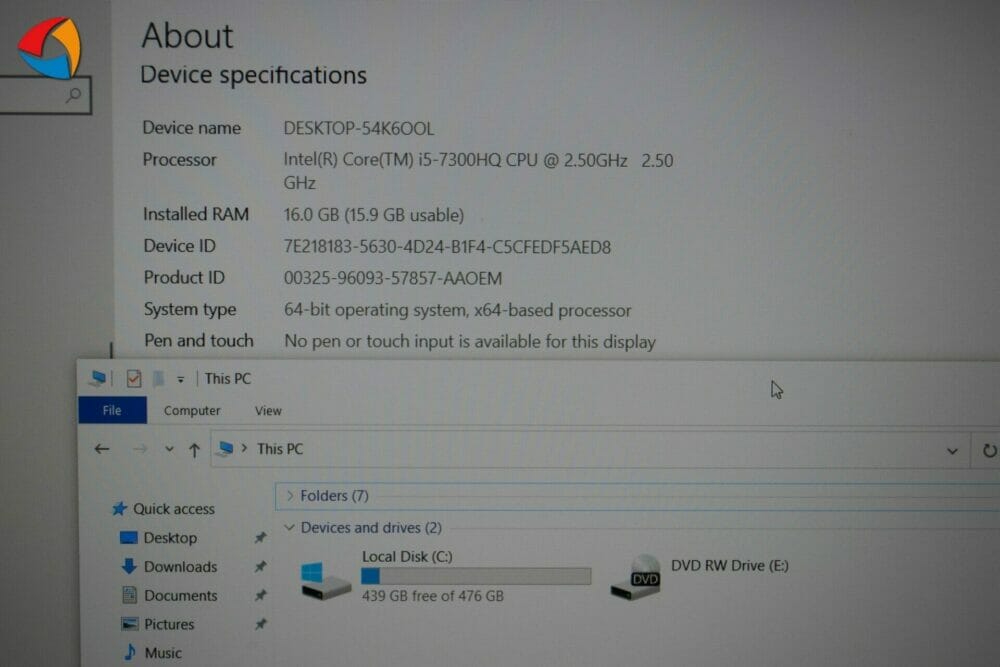Screen dimensions: 1000x667
Task: Click the Device specifications heading
Action: [253, 75]
